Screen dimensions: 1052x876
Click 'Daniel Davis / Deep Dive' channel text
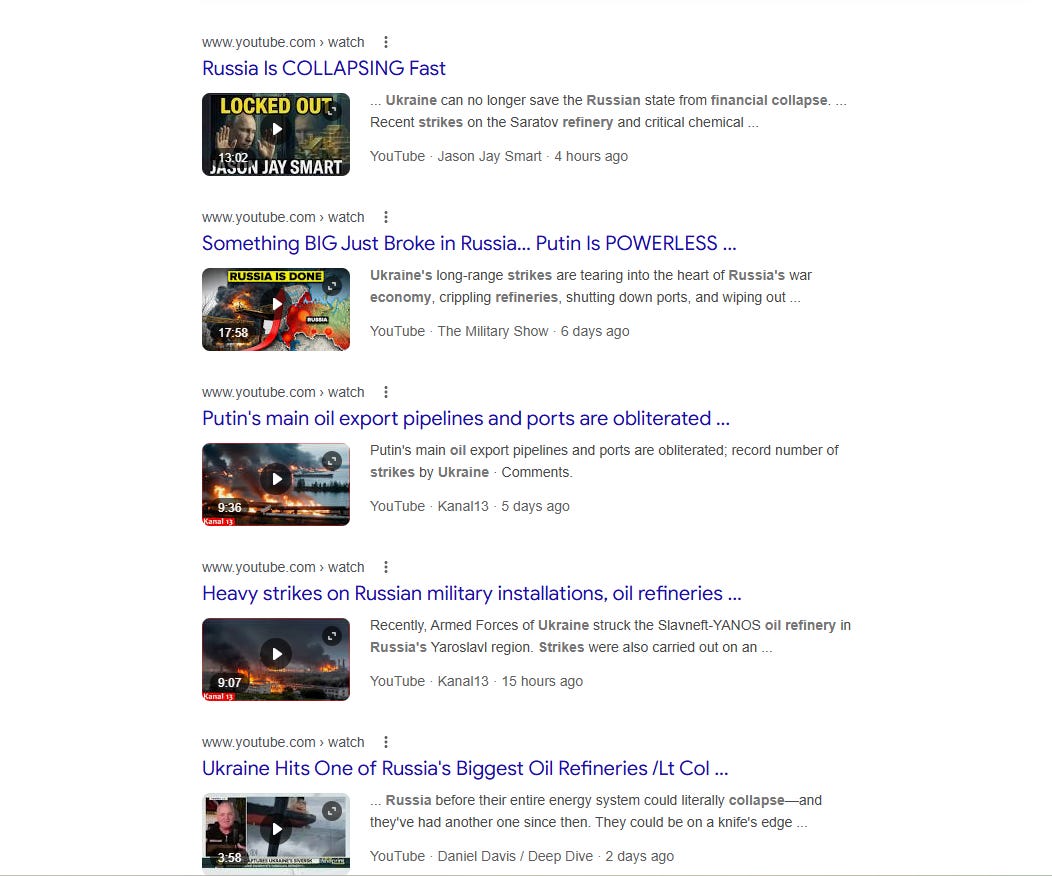click(515, 857)
